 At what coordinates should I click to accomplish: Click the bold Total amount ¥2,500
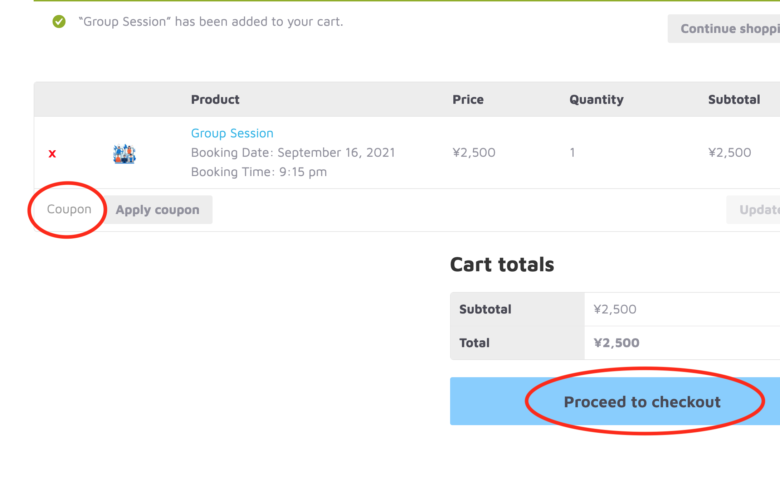[616, 343]
